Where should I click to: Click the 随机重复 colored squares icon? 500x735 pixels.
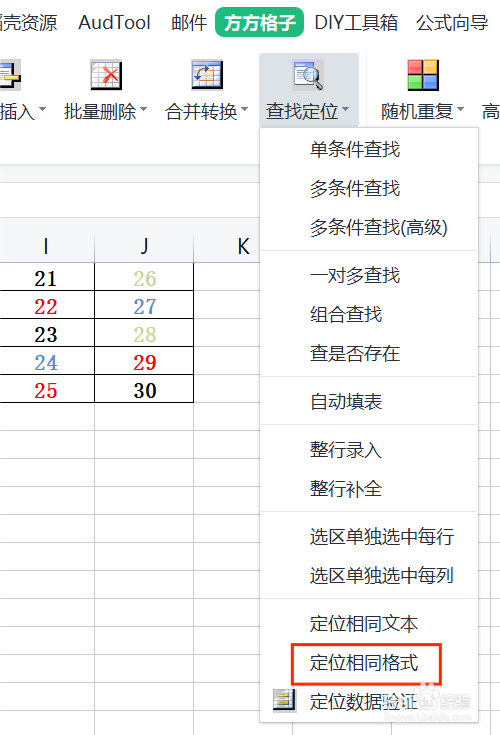[x=423, y=75]
